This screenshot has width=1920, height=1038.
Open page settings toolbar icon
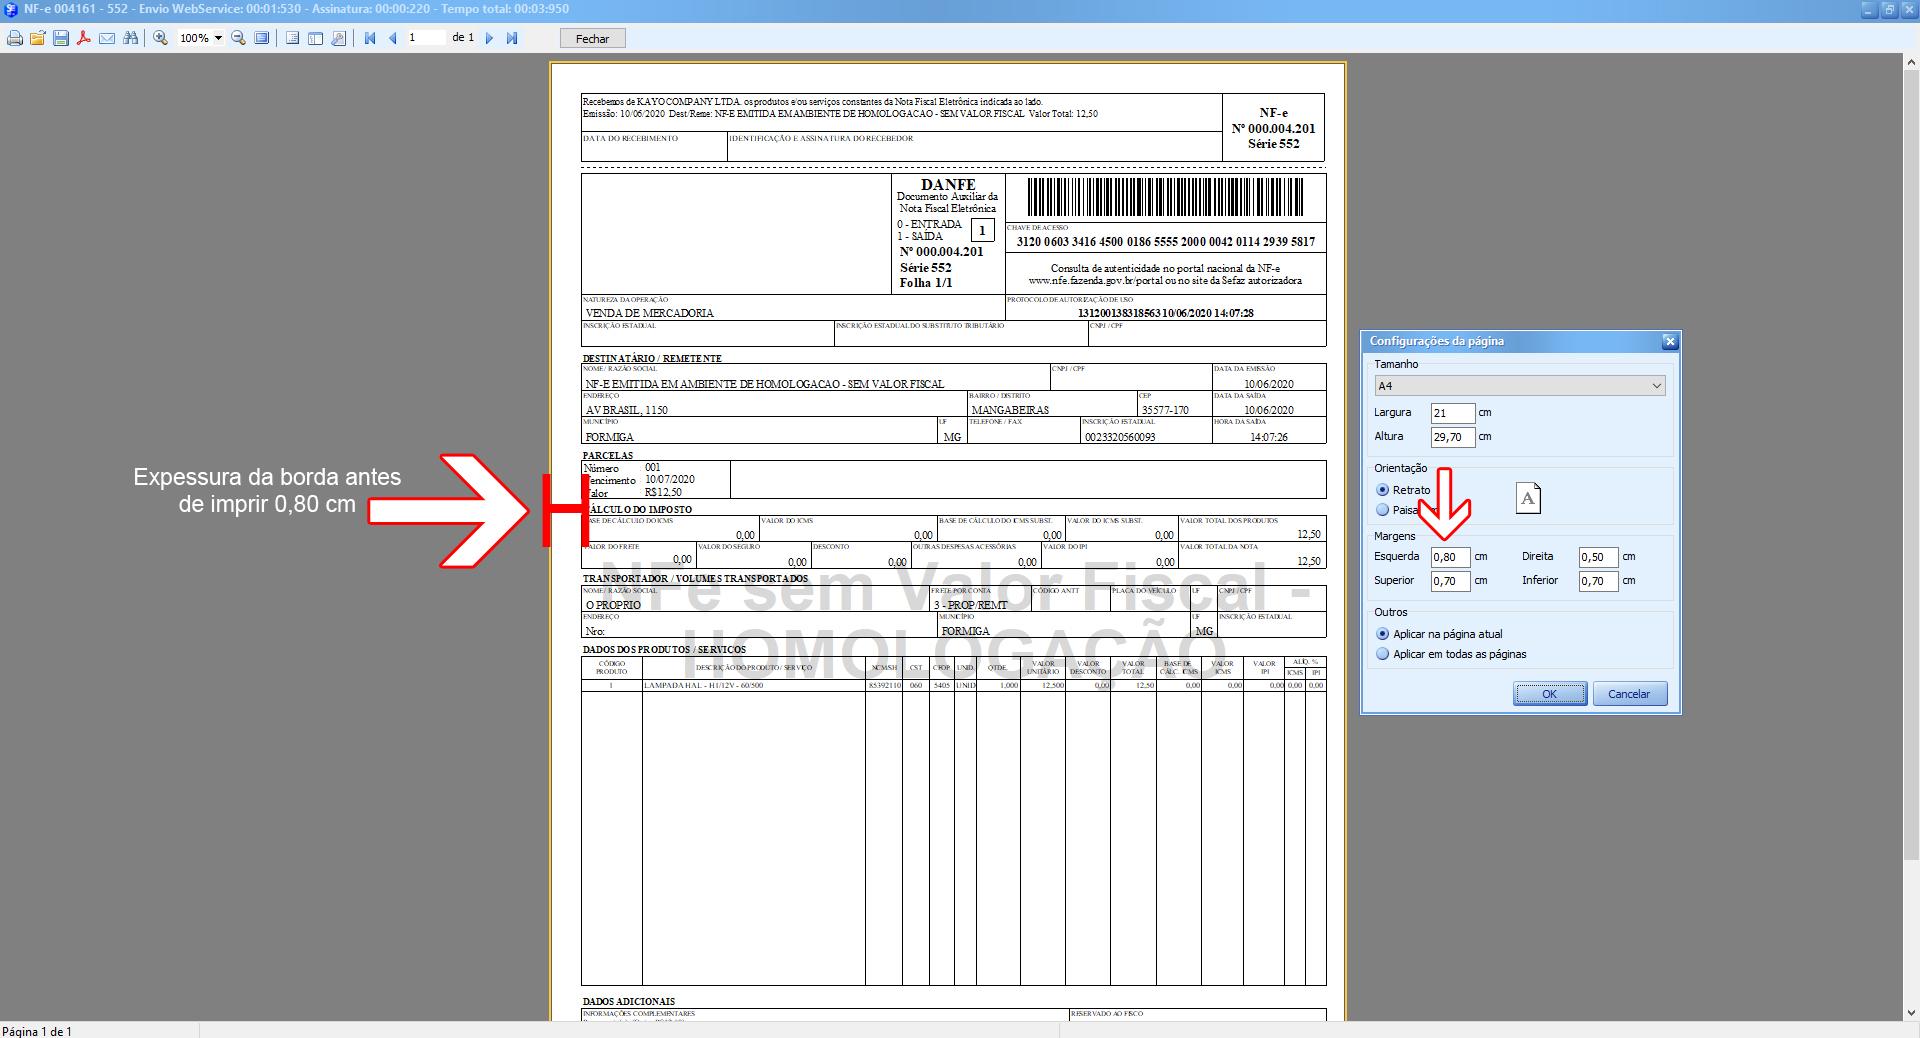click(338, 38)
